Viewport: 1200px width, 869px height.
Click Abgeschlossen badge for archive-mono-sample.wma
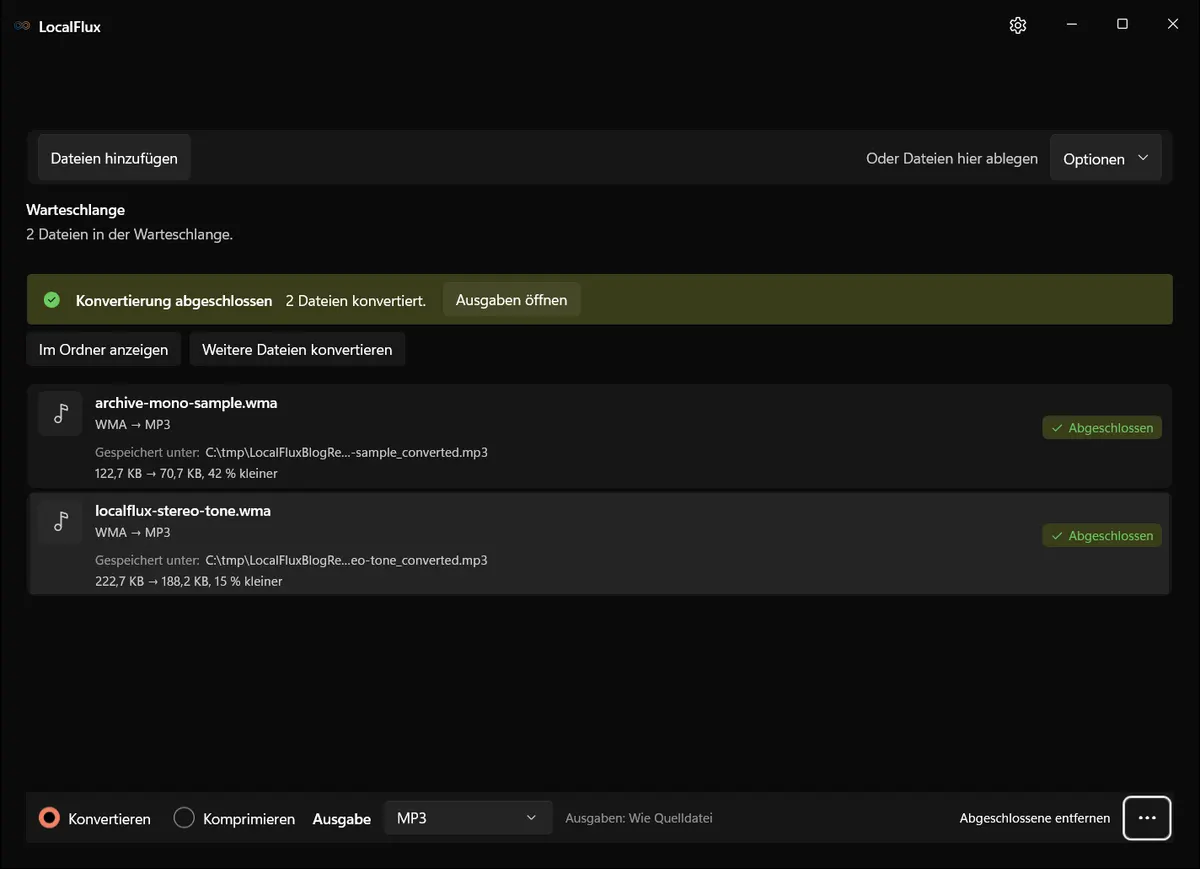(1102, 428)
